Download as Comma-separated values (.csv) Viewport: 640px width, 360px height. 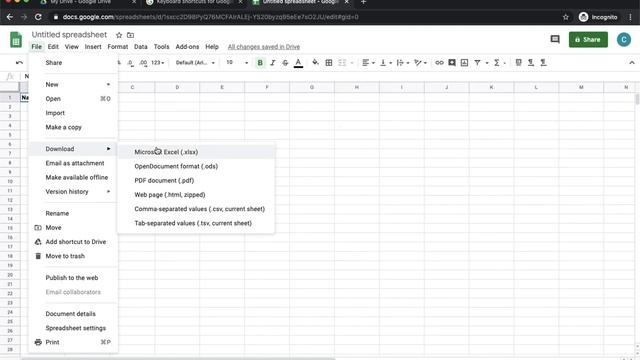click(197, 209)
